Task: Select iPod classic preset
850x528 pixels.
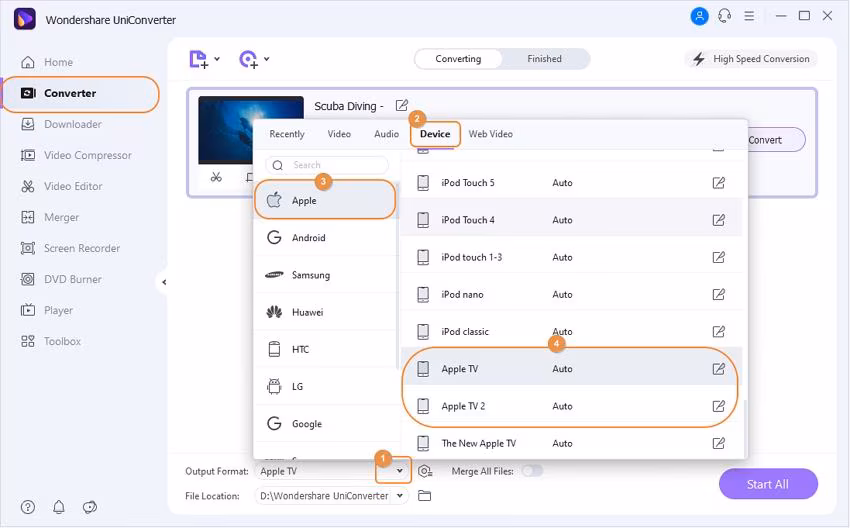Action: click(x=571, y=331)
